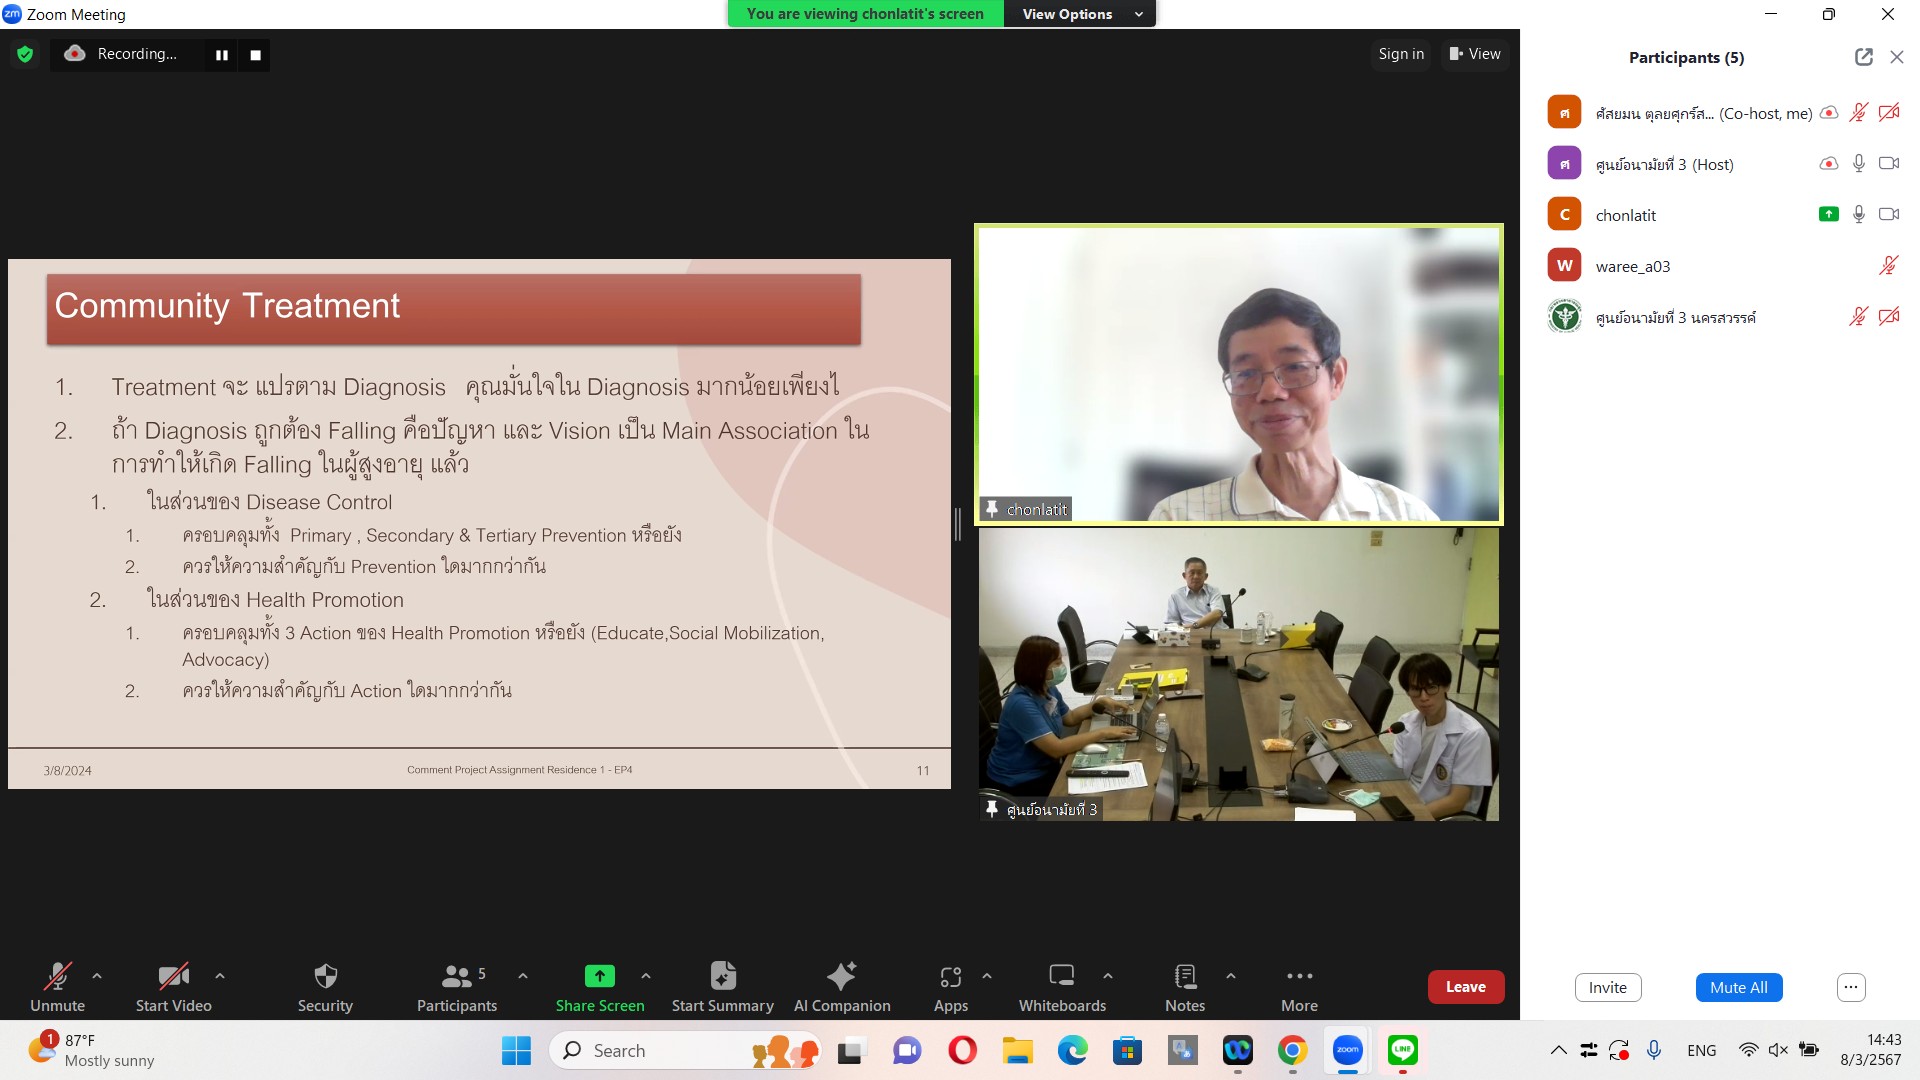The image size is (1920, 1080).
Task: Click the Windows taskbar Search box
Action: point(660,1050)
